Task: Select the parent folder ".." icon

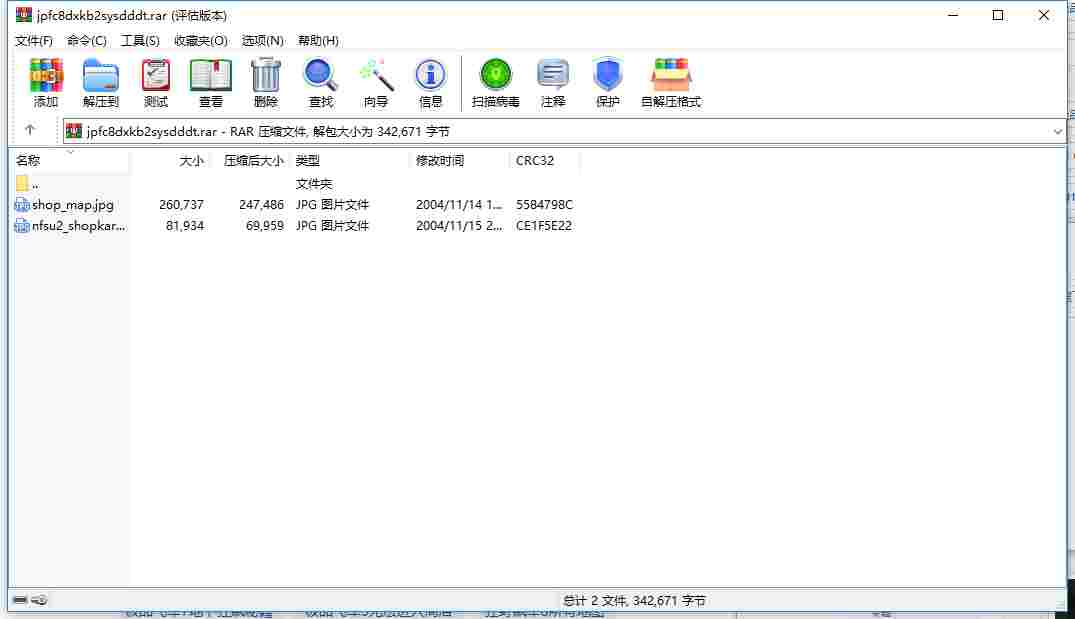Action: pos(22,184)
